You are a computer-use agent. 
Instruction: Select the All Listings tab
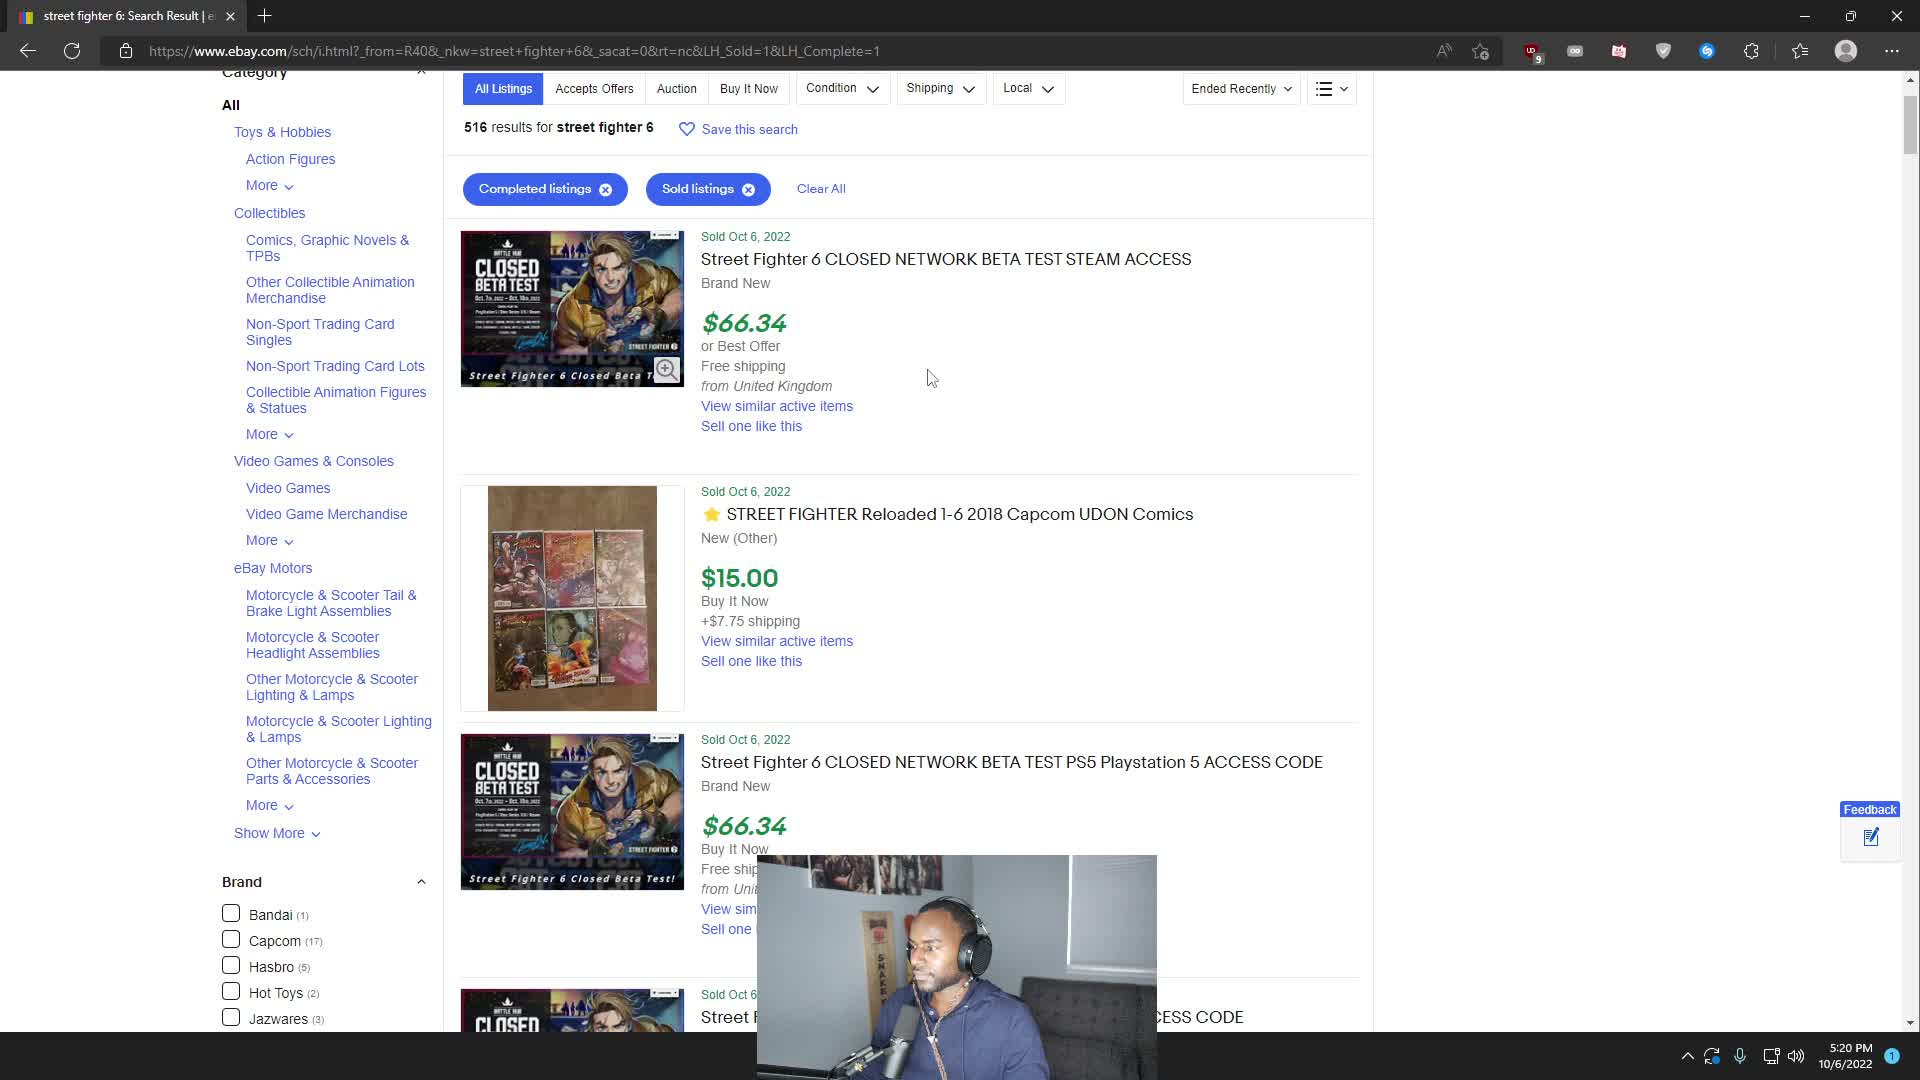click(x=503, y=89)
